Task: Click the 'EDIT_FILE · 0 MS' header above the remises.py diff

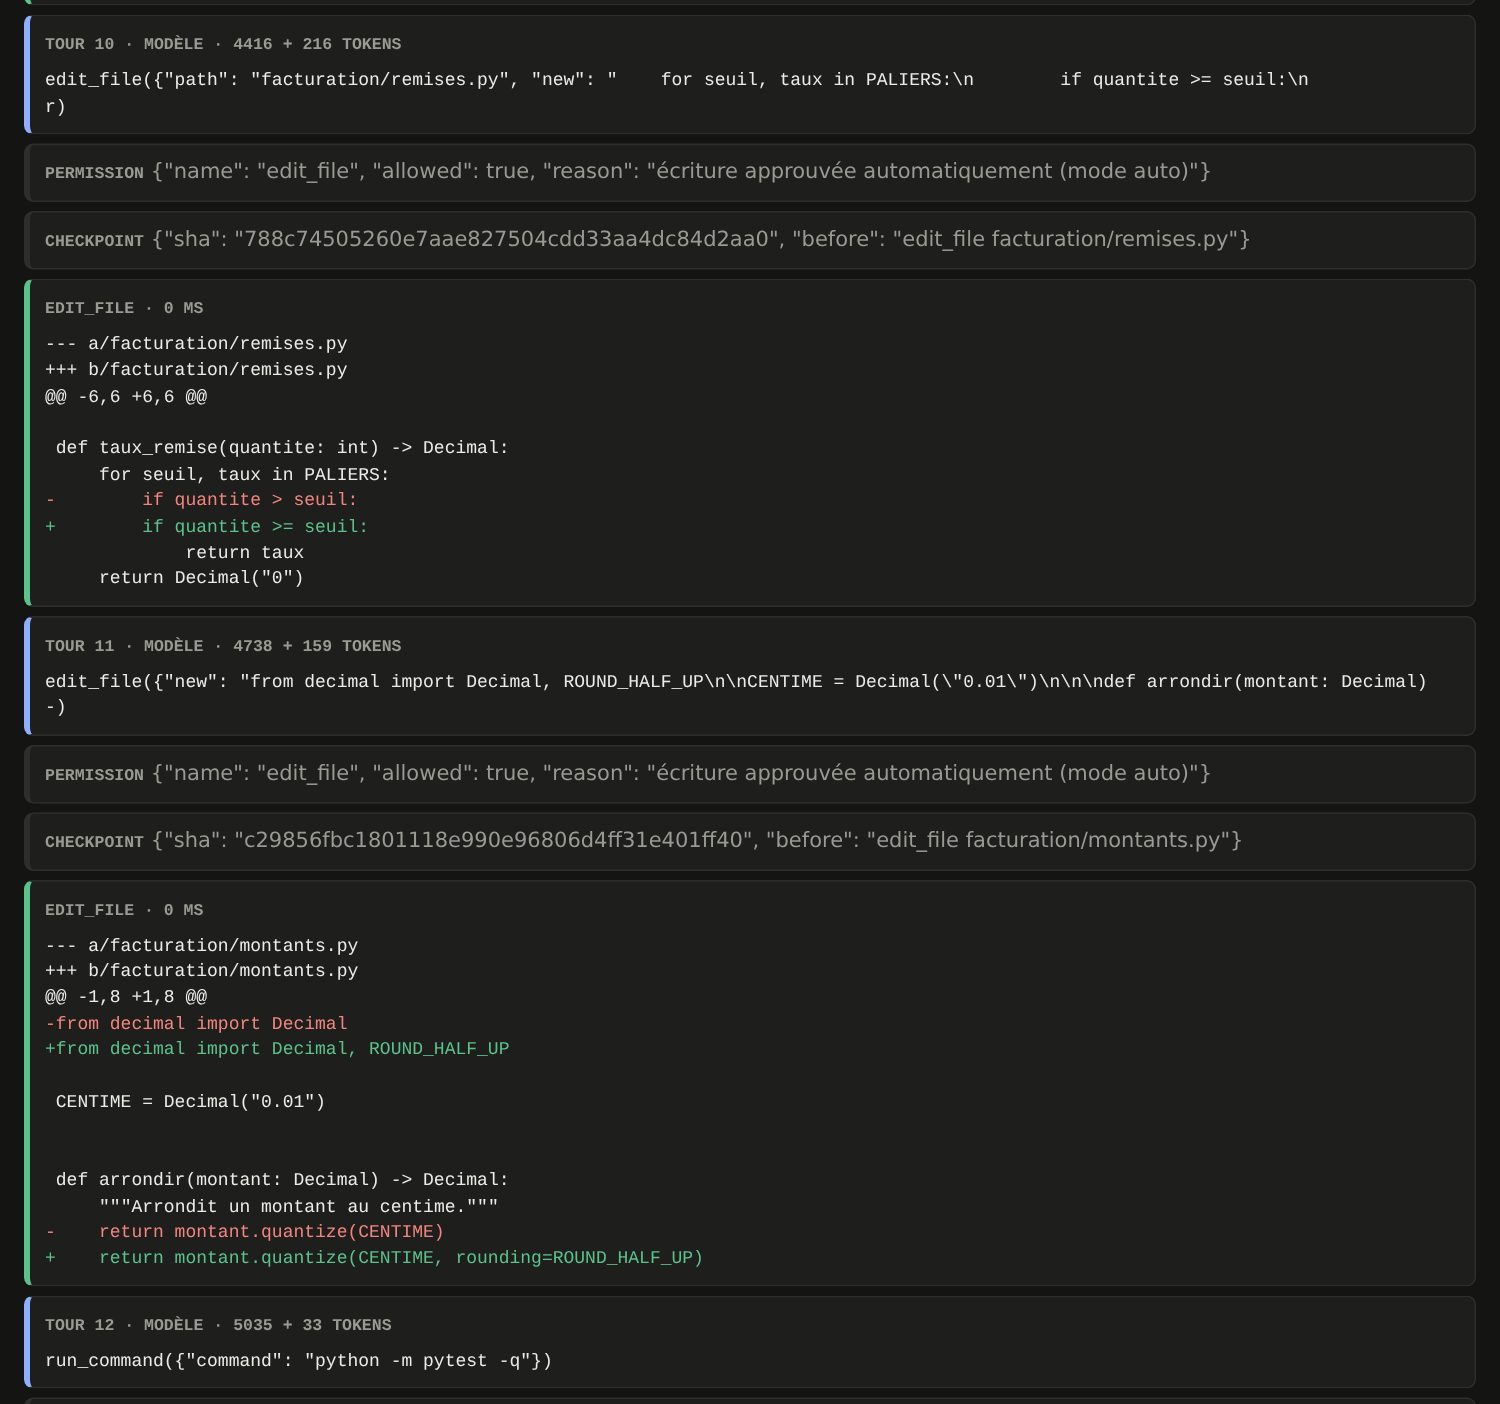Action: pyautogui.click(x=124, y=308)
